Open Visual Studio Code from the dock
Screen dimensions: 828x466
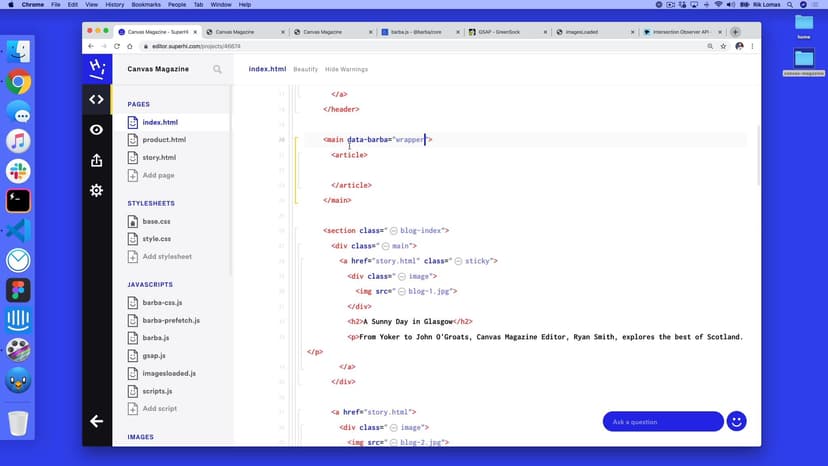tap(18, 230)
